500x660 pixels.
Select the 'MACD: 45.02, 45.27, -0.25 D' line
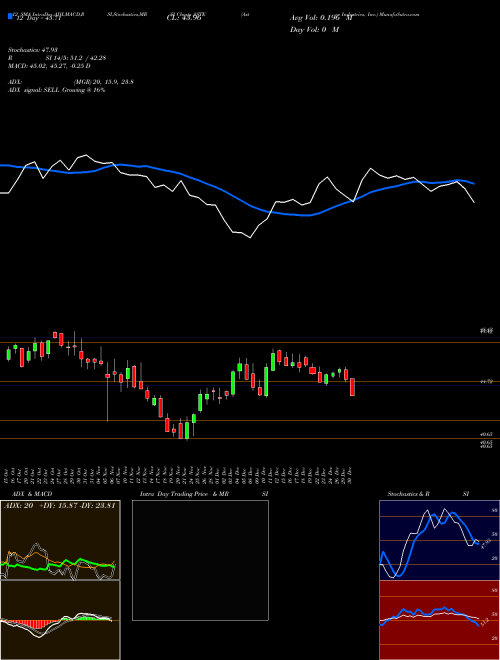49,66
